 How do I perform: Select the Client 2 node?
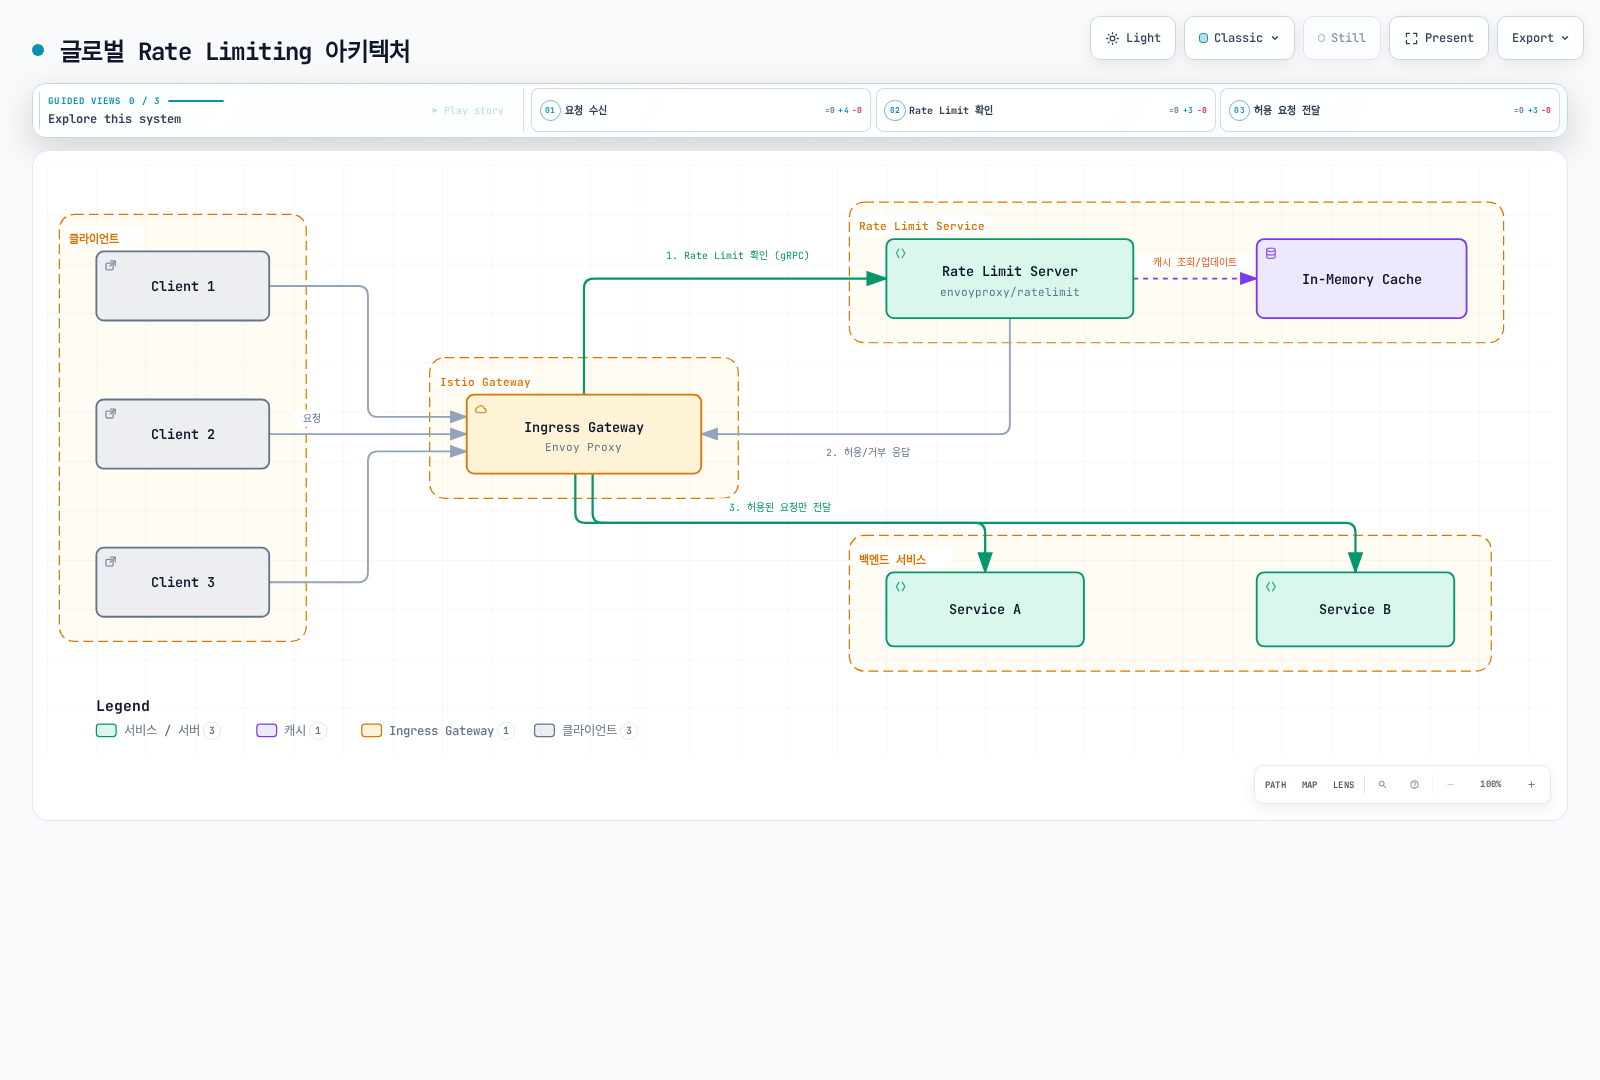tap(183, 434)
